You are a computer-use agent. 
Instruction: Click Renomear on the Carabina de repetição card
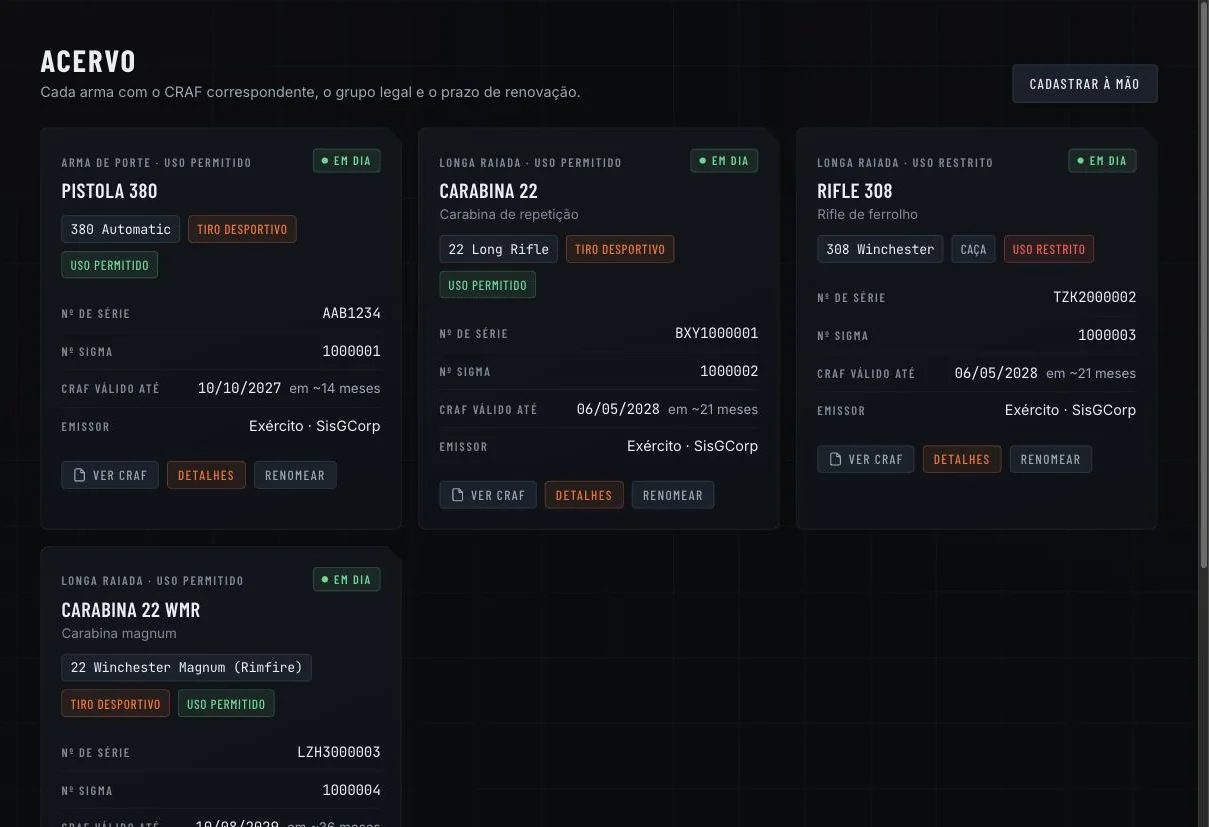tap(673, 495)
